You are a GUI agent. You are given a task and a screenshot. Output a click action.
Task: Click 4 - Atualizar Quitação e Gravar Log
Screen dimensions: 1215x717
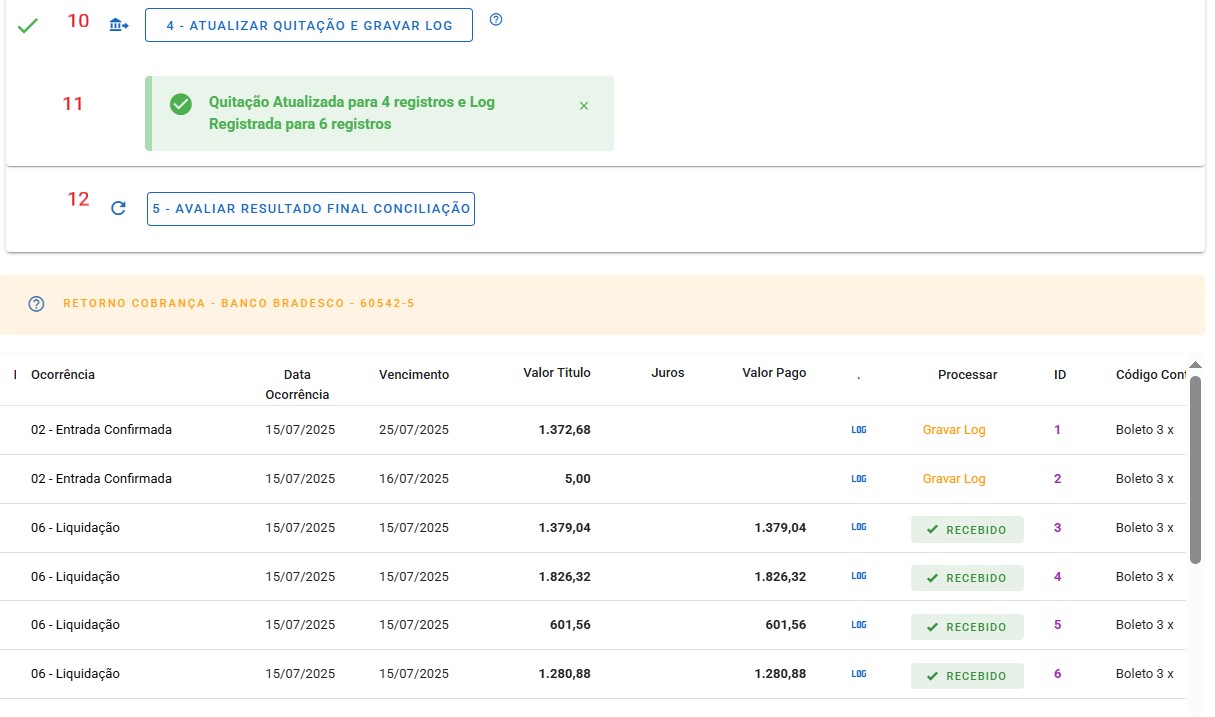pos(309,25)
